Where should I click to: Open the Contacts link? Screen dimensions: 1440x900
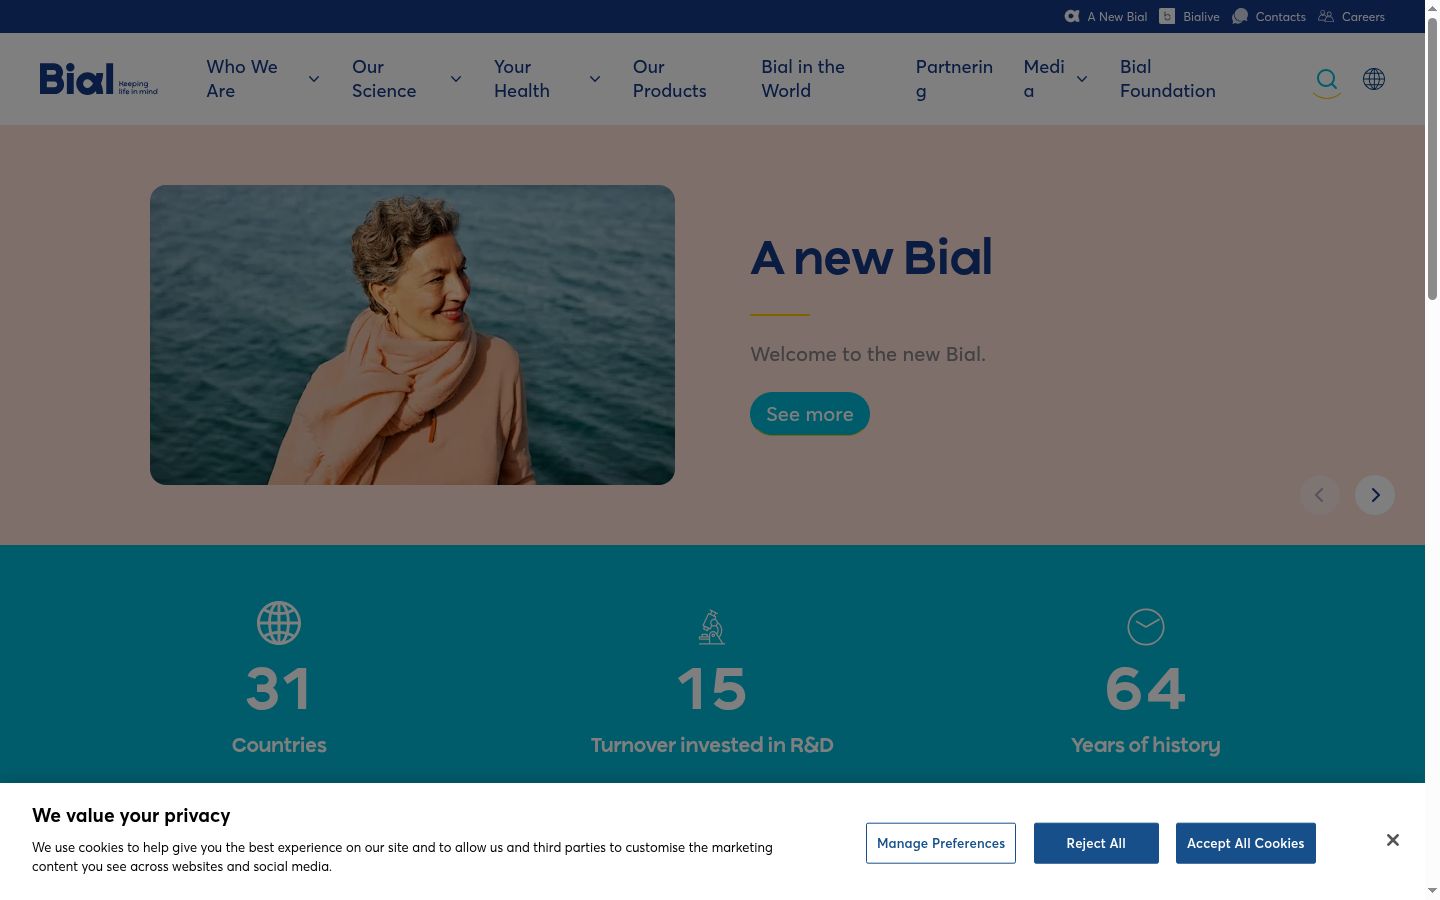pos(1281,17)
